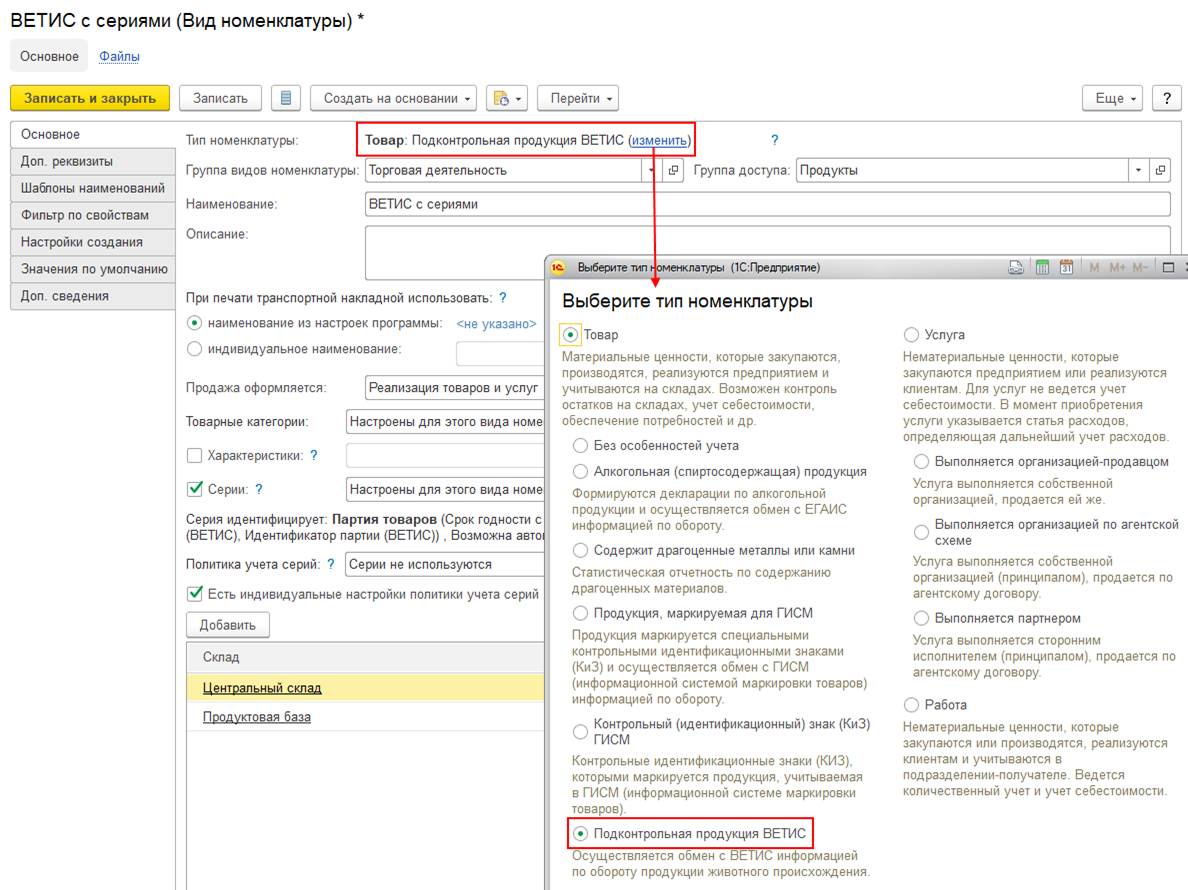Screen dimensions: 1188x890
Task: Expand Группа доступа dropdown arrow
Action: coord(1138,170)
